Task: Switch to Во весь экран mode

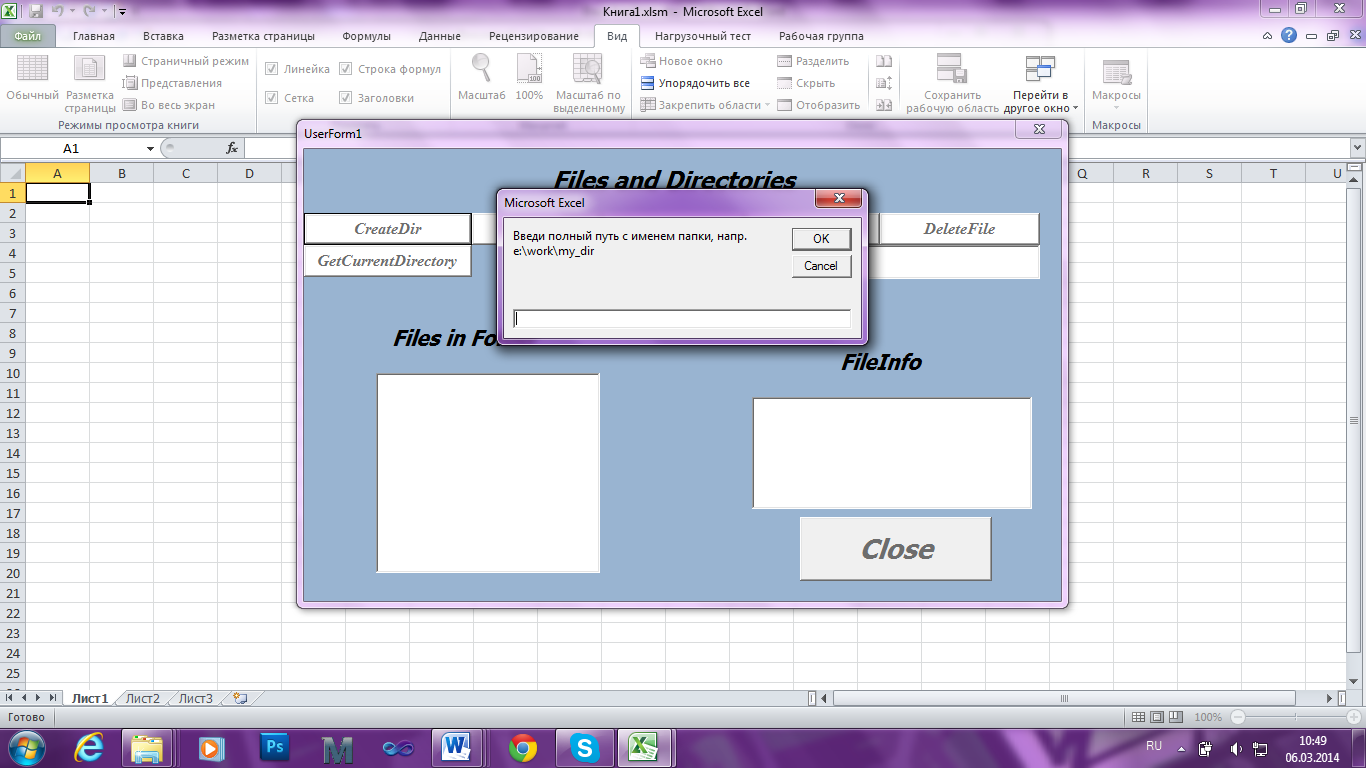Action: (169, 105)
